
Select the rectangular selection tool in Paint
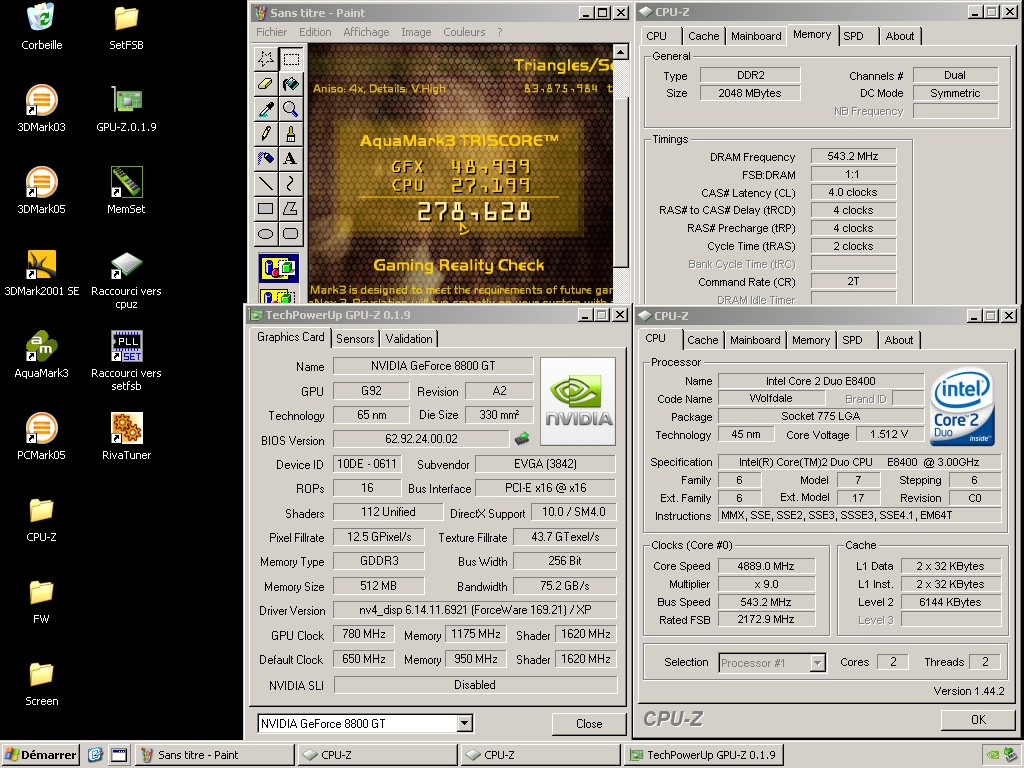click(x=291, y=59)
